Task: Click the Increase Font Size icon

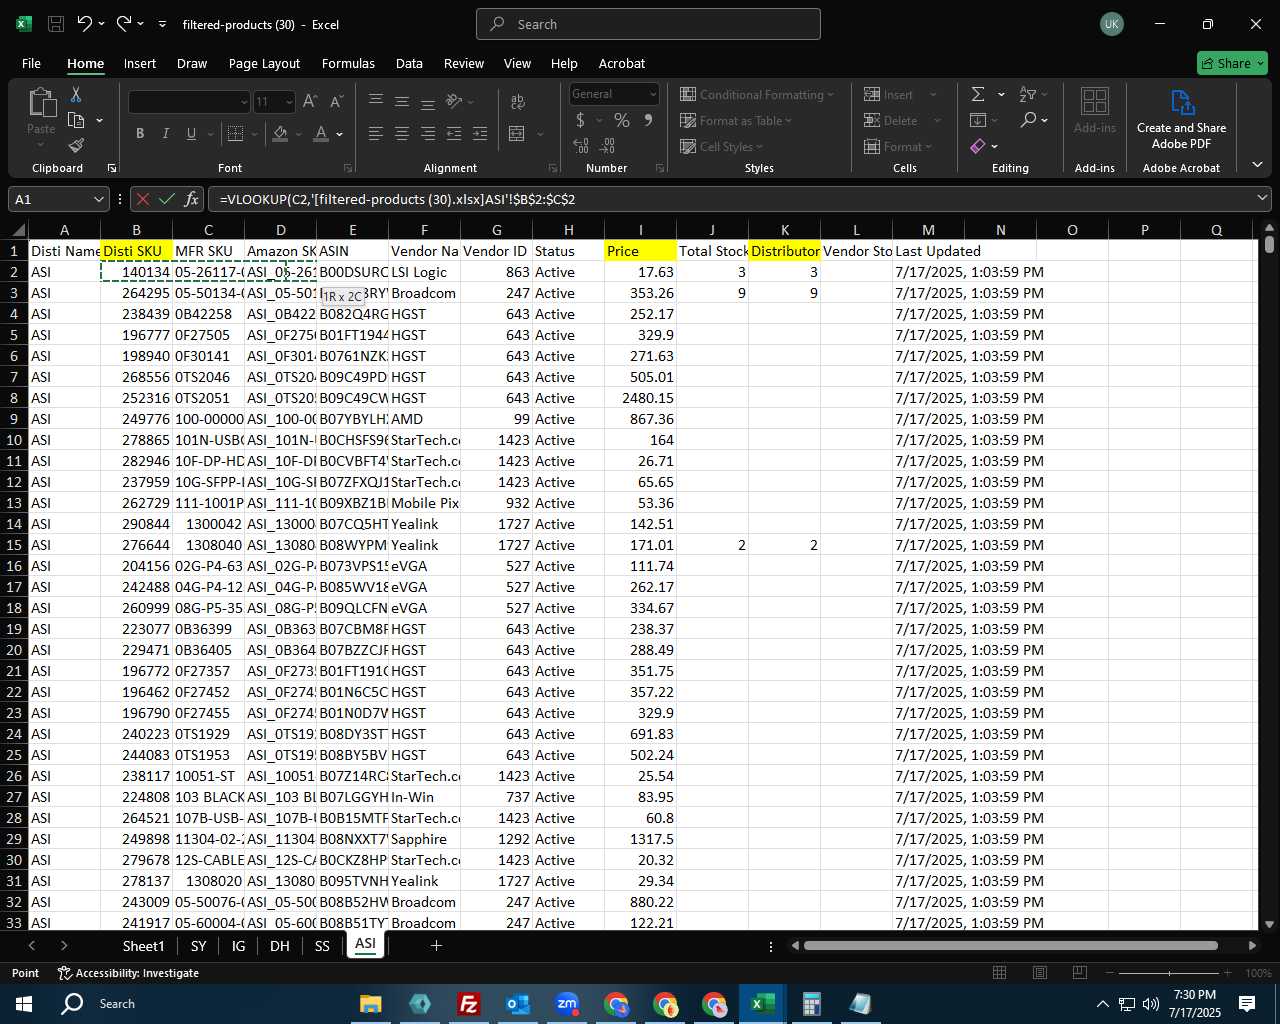Action: click(310, 101)
